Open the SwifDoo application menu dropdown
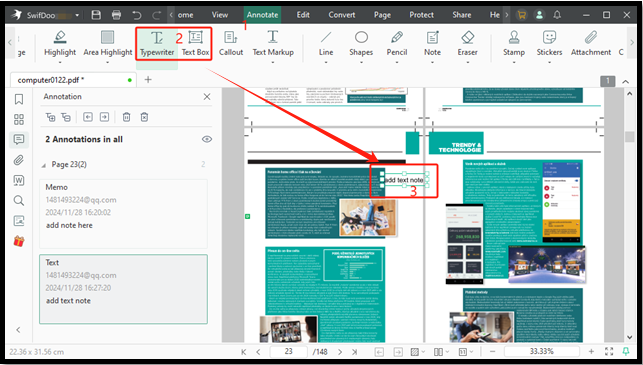Screen dimensions: 643x365 (x=77, y=16)
